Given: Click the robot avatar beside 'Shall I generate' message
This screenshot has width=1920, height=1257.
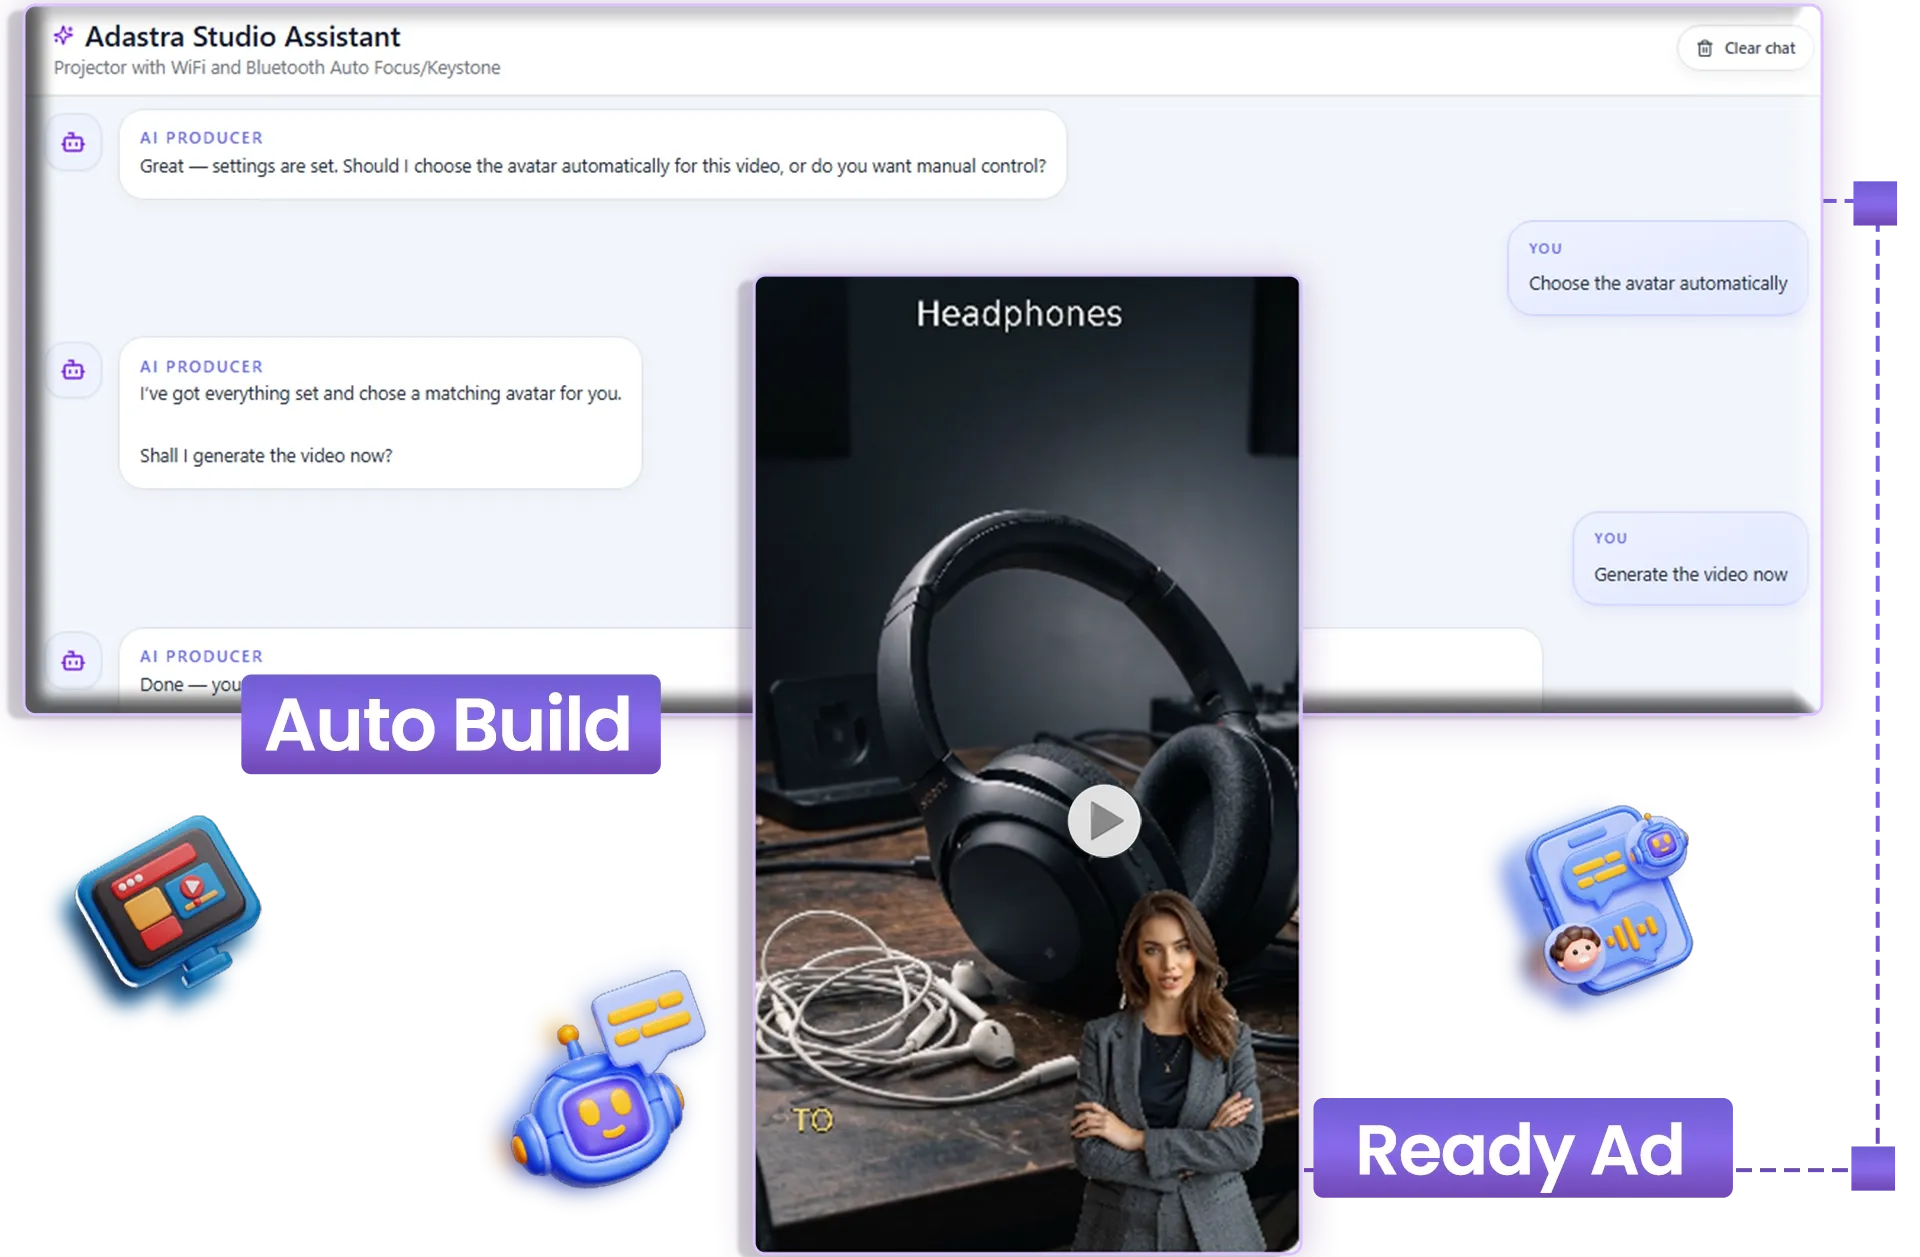Looking at the screenshot, I should coord(73,371).
